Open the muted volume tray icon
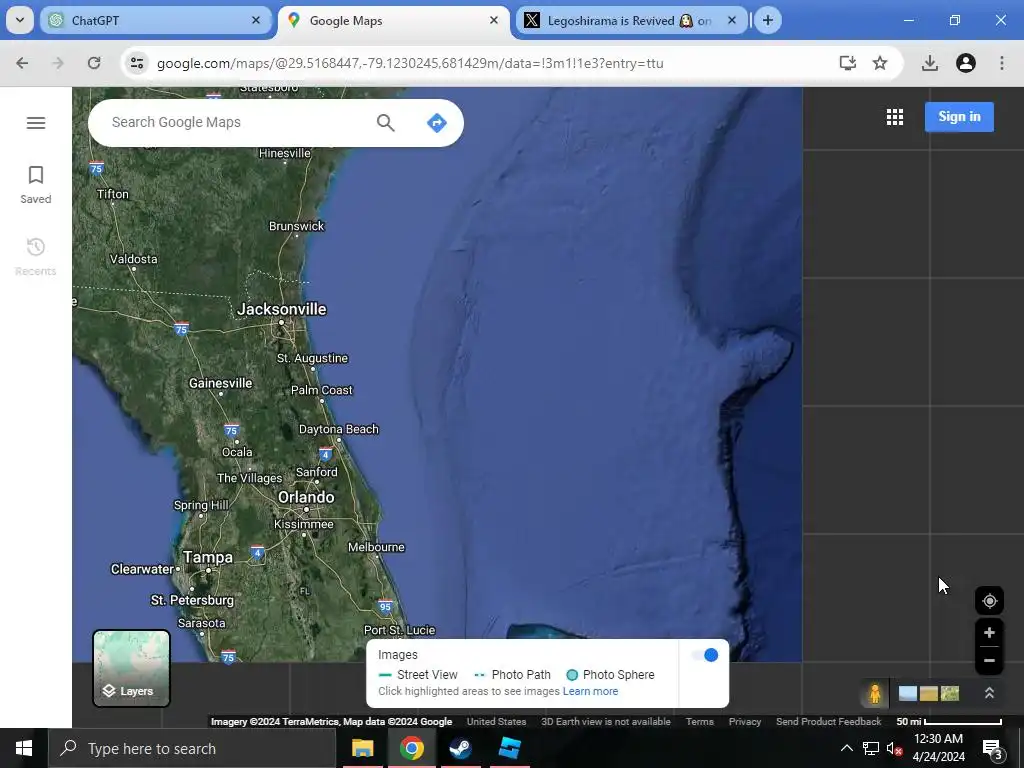The width and height of the screenshot is (1024, 768). [x=894, y=748]
